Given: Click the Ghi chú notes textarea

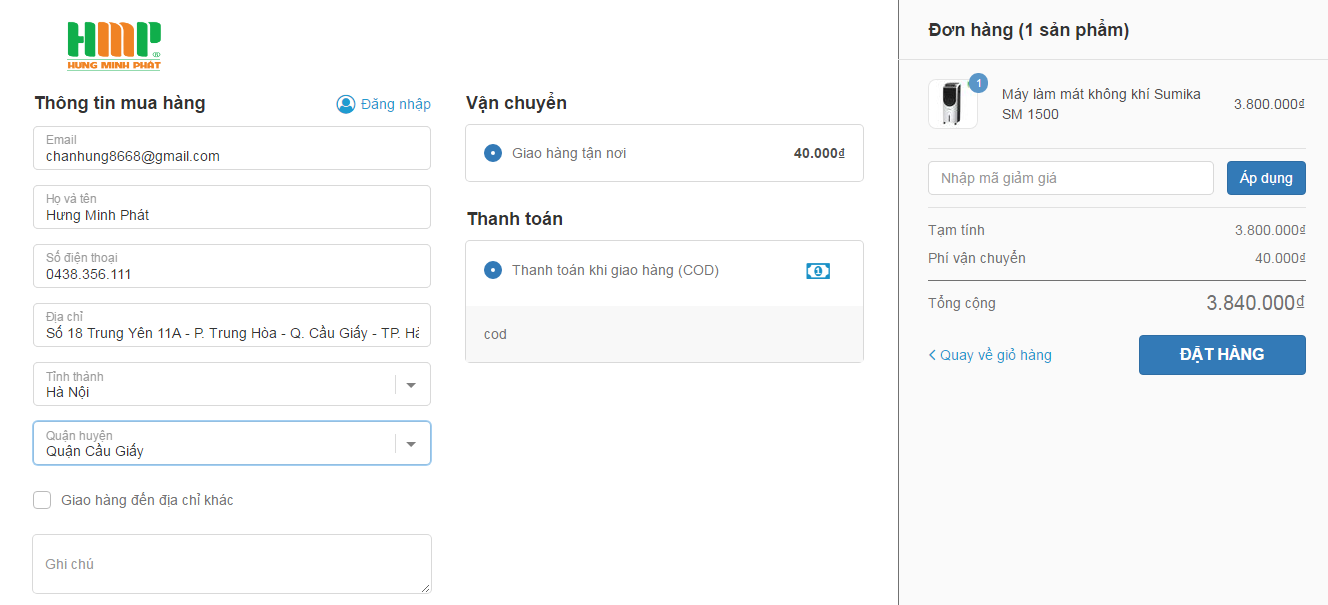Looking at the screenshot, I should coord(231,564).
